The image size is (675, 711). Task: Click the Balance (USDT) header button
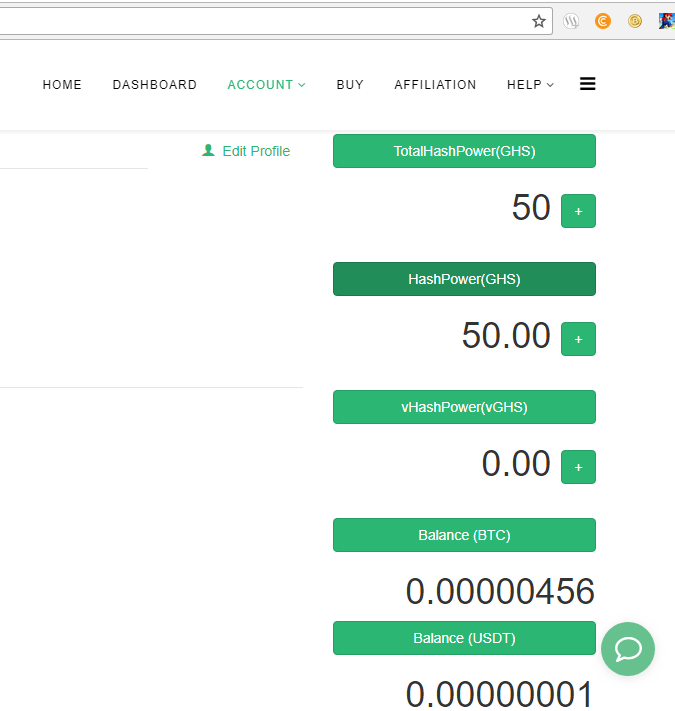point(464,638)
